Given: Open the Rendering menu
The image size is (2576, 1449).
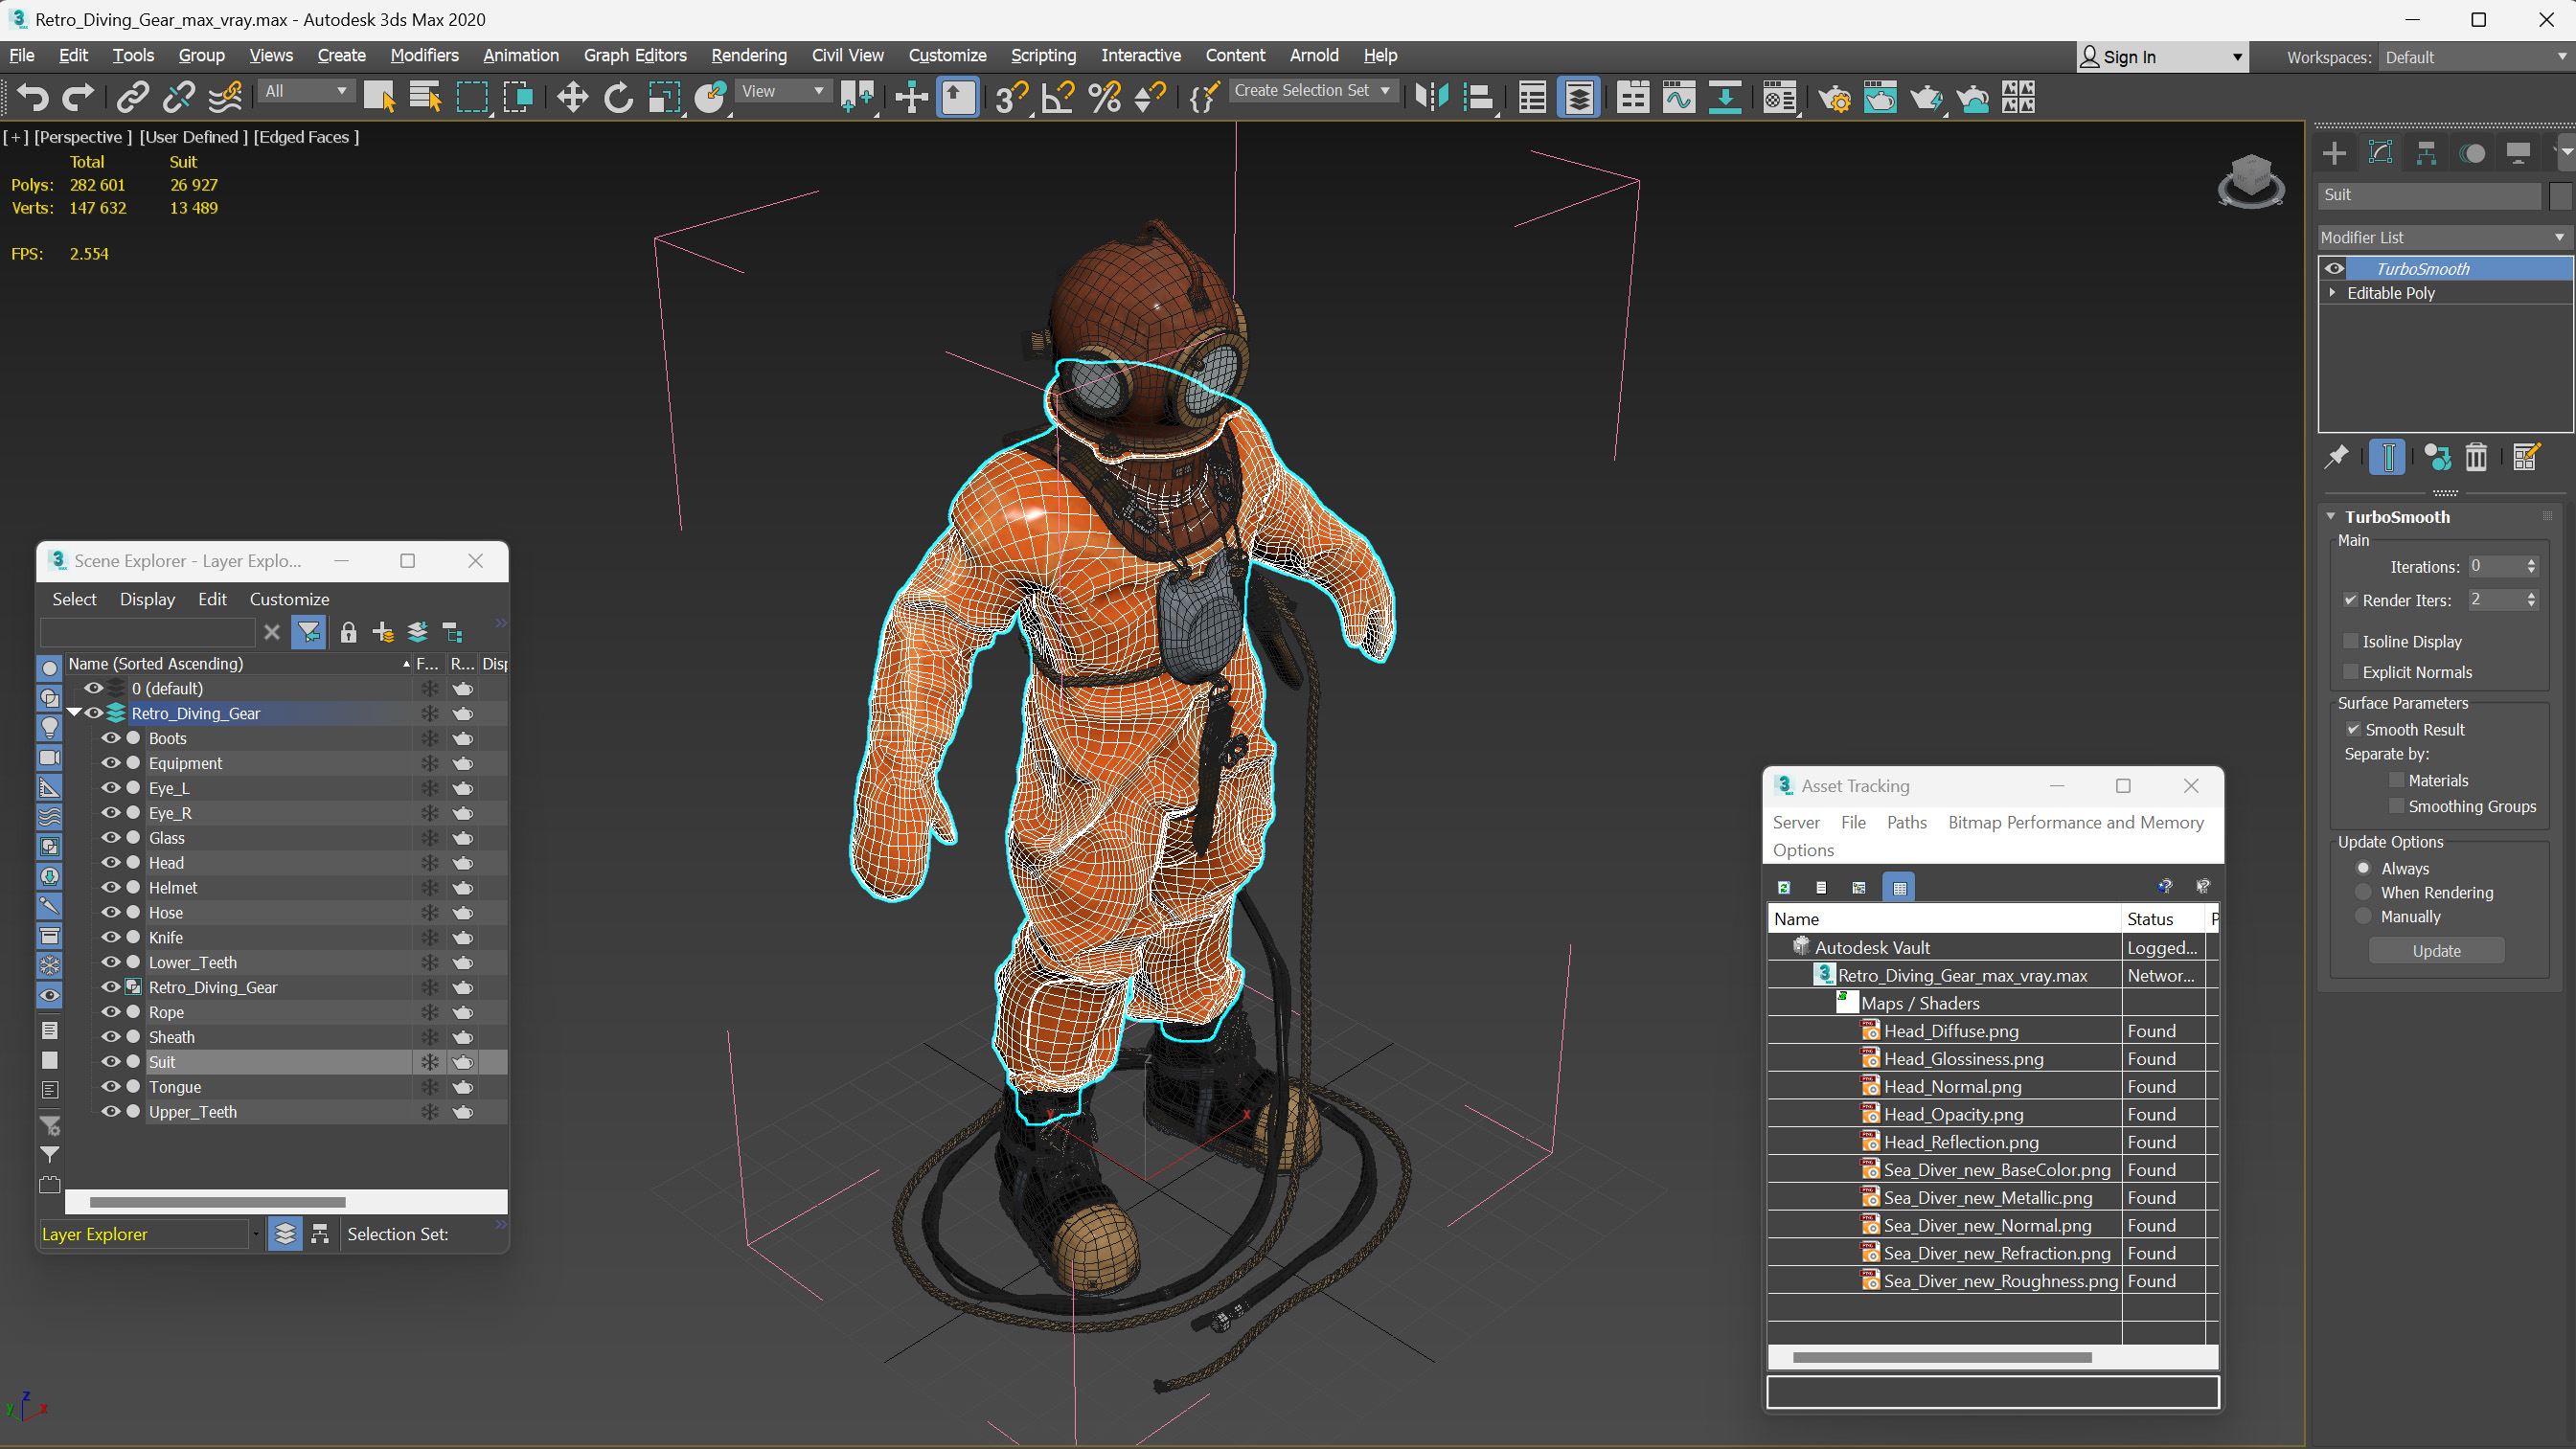Looking at the screenshot, I should click(x=749, y=56).
